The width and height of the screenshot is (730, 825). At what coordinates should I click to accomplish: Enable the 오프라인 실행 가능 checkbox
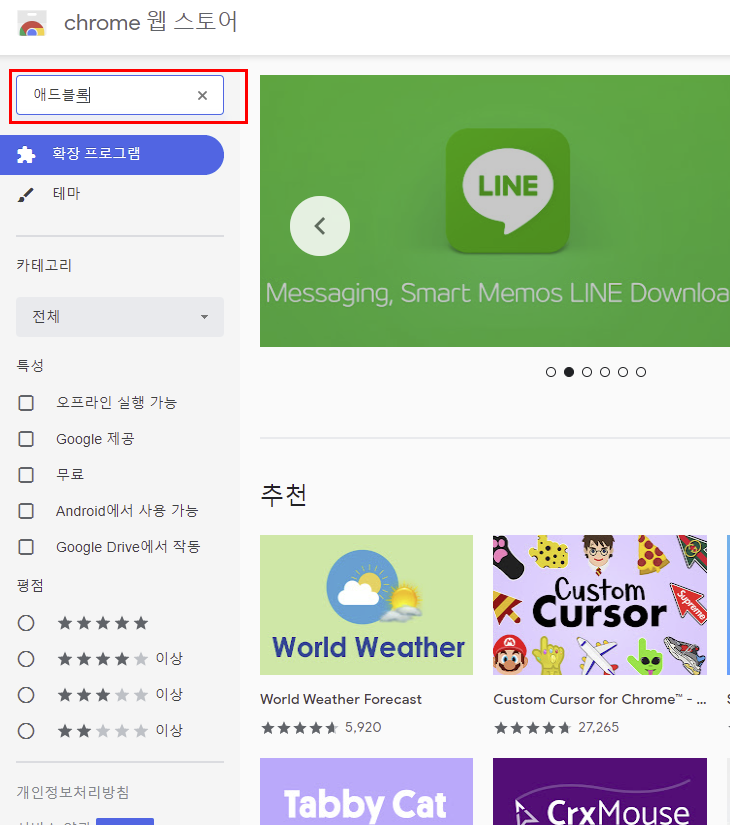[26, 403]
